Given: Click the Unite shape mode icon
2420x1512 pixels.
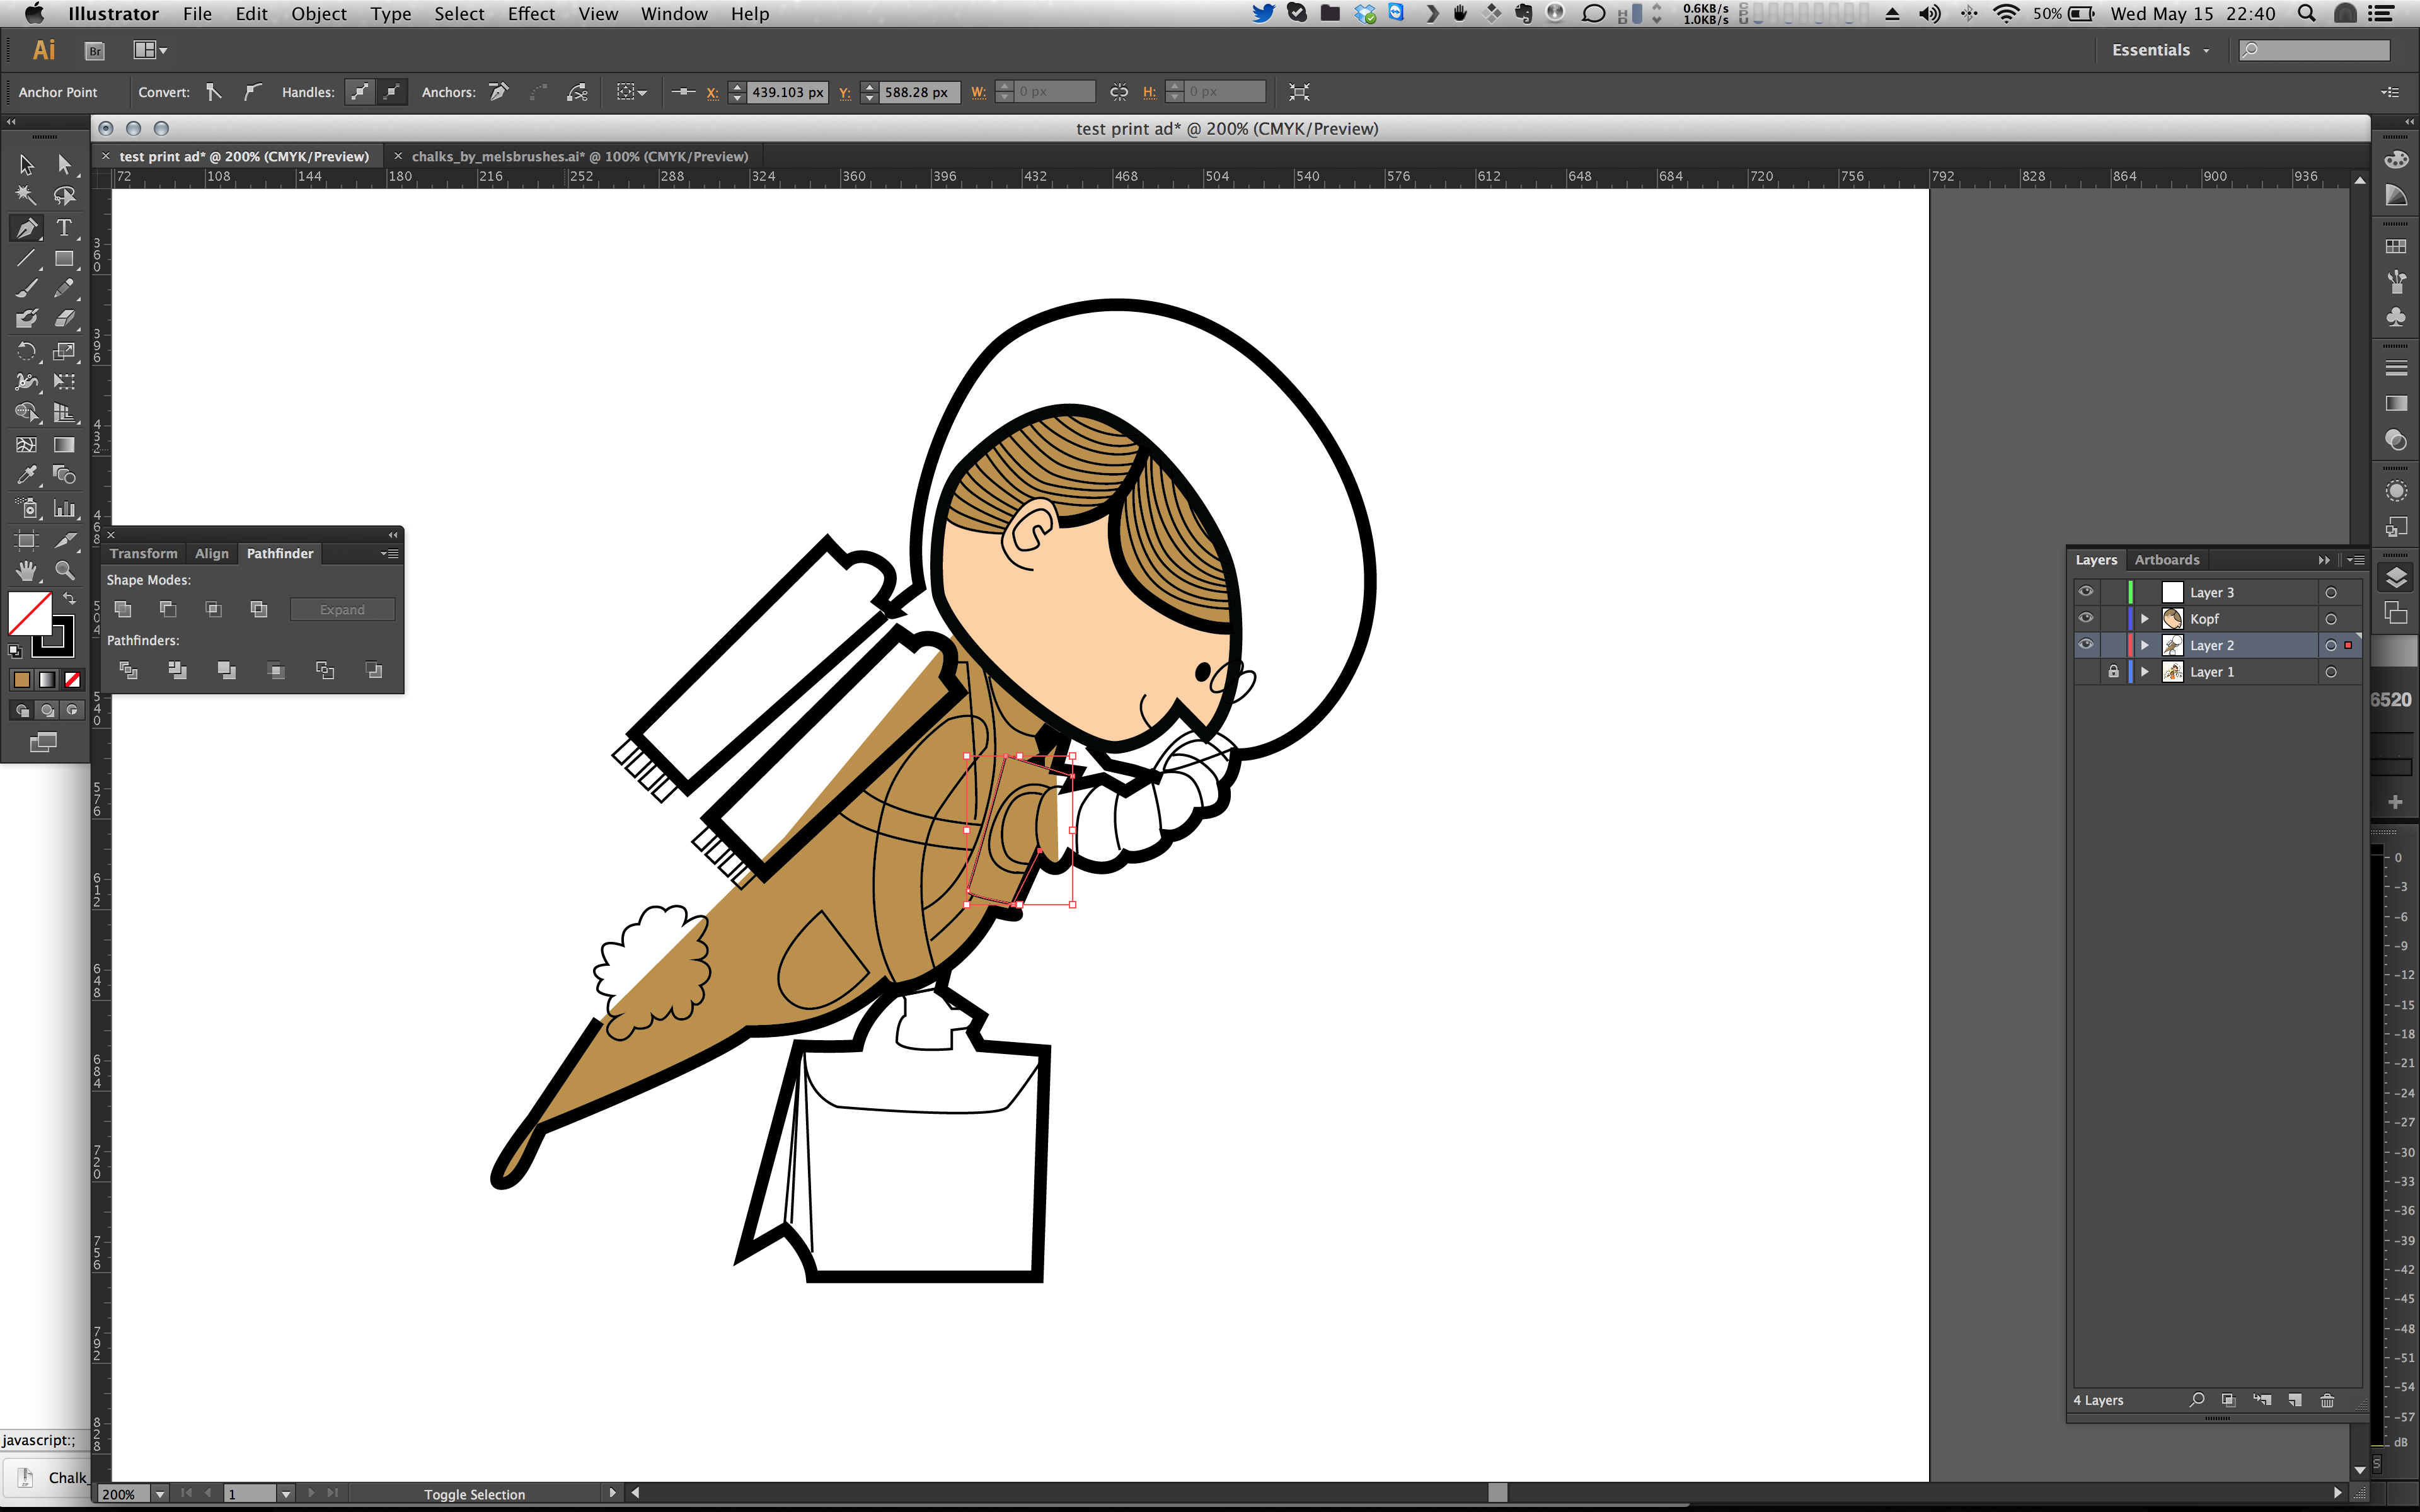Looking at the screenshot, I should (123, 609).
